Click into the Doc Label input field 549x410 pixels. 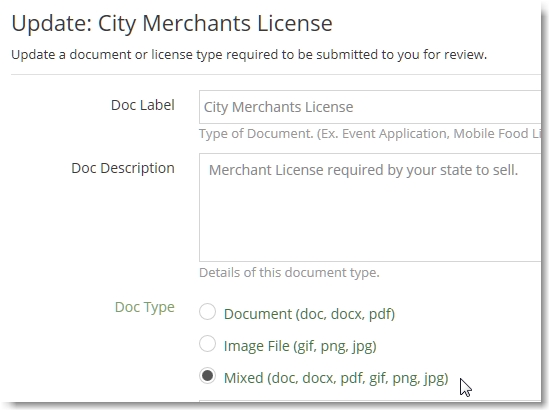pyautogui.click(x=370, y=107)
